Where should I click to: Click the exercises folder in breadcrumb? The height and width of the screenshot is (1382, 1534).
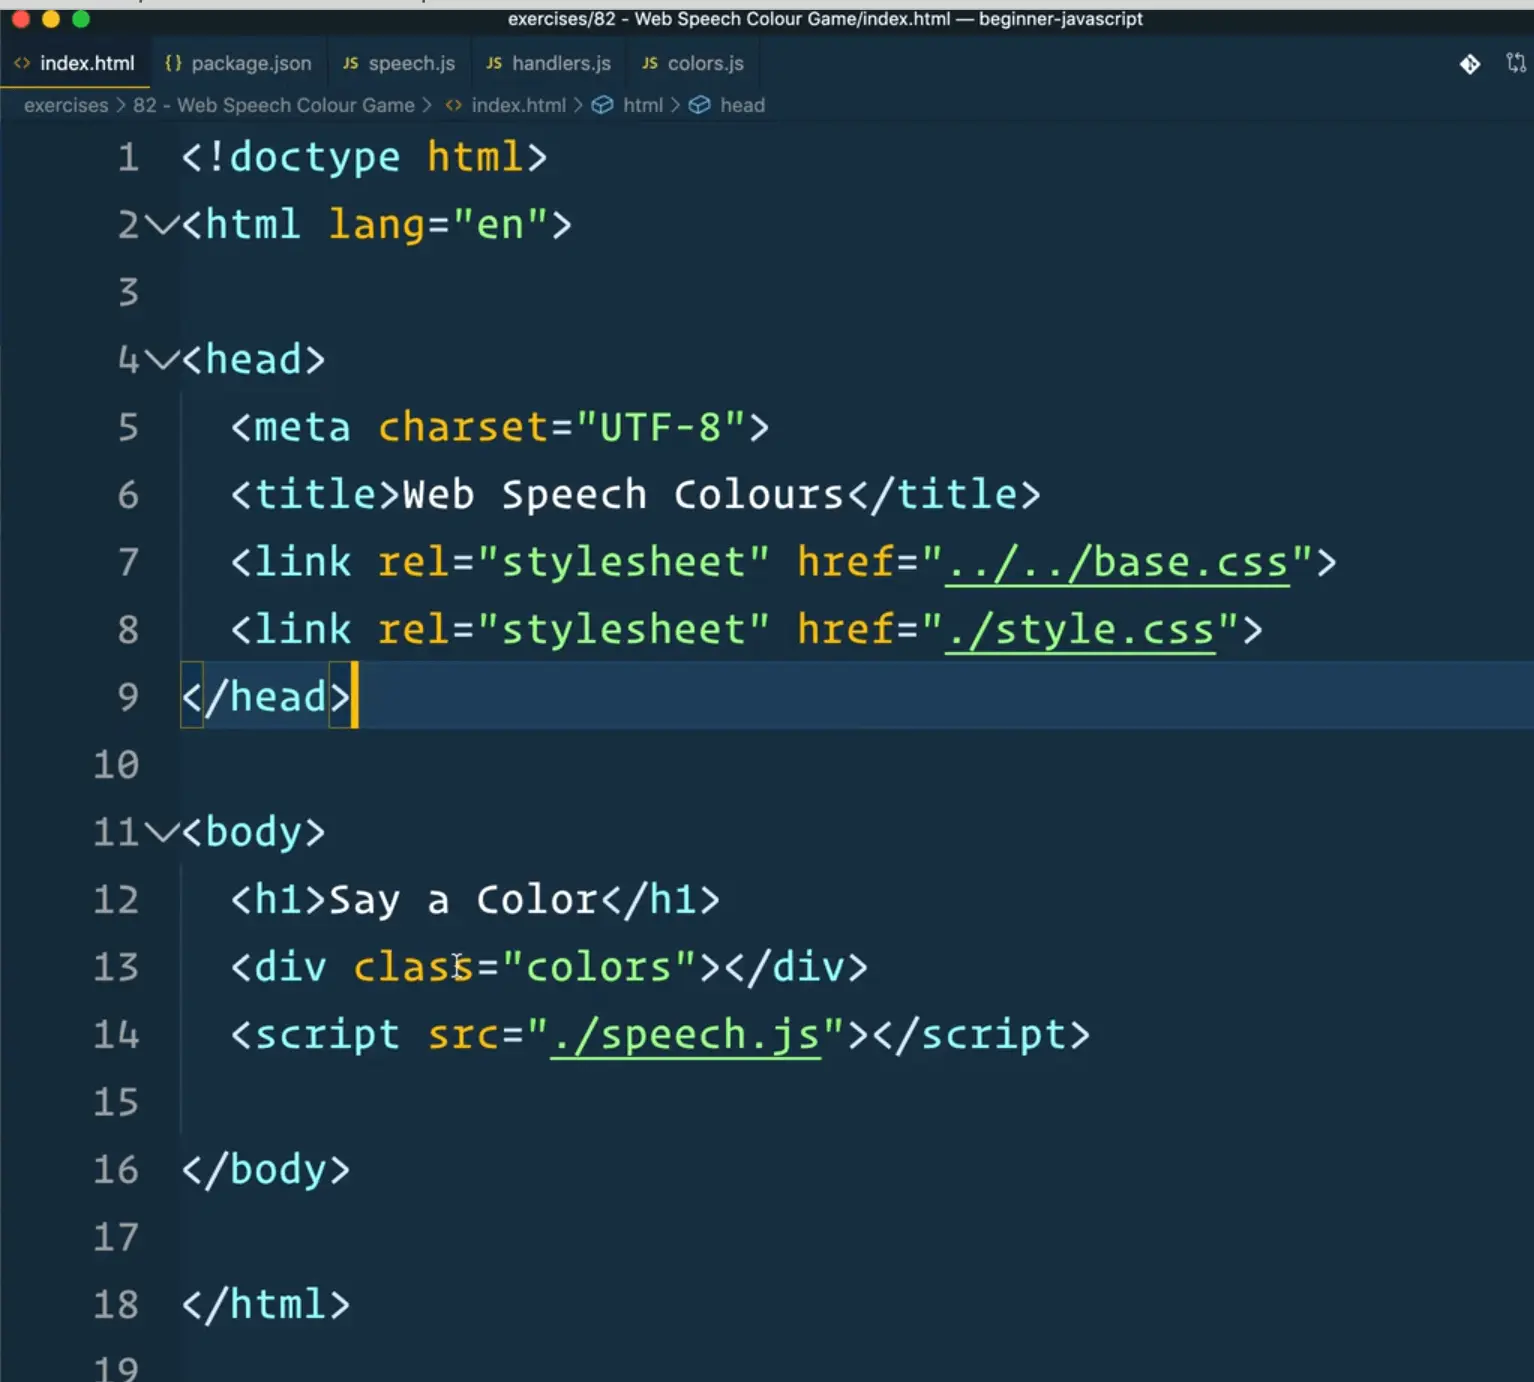pyautogui.click(x=65, y=105)
